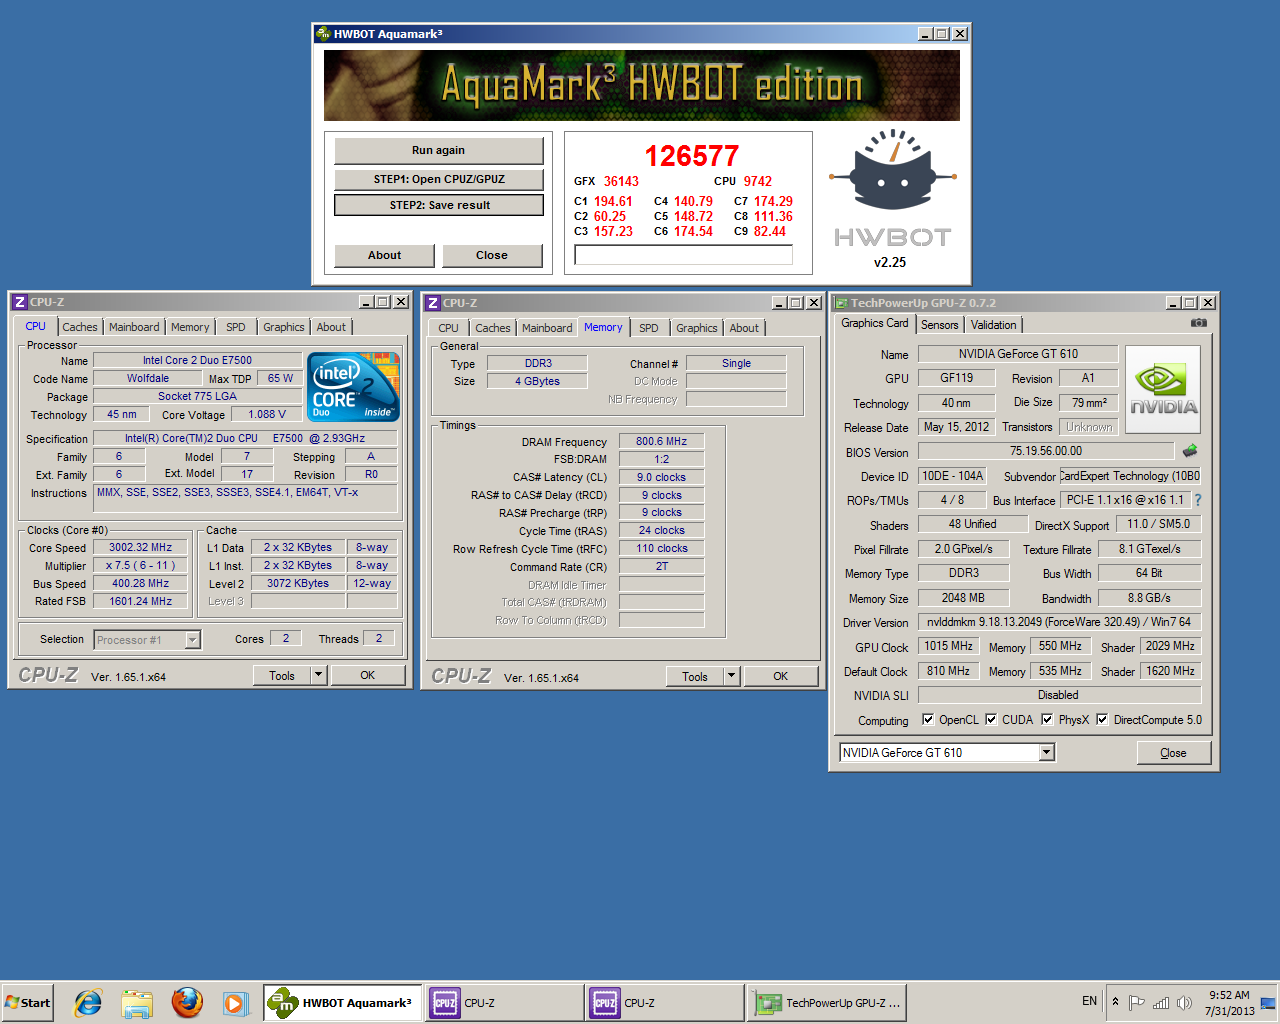Click the total score 126577

(692, 156)
